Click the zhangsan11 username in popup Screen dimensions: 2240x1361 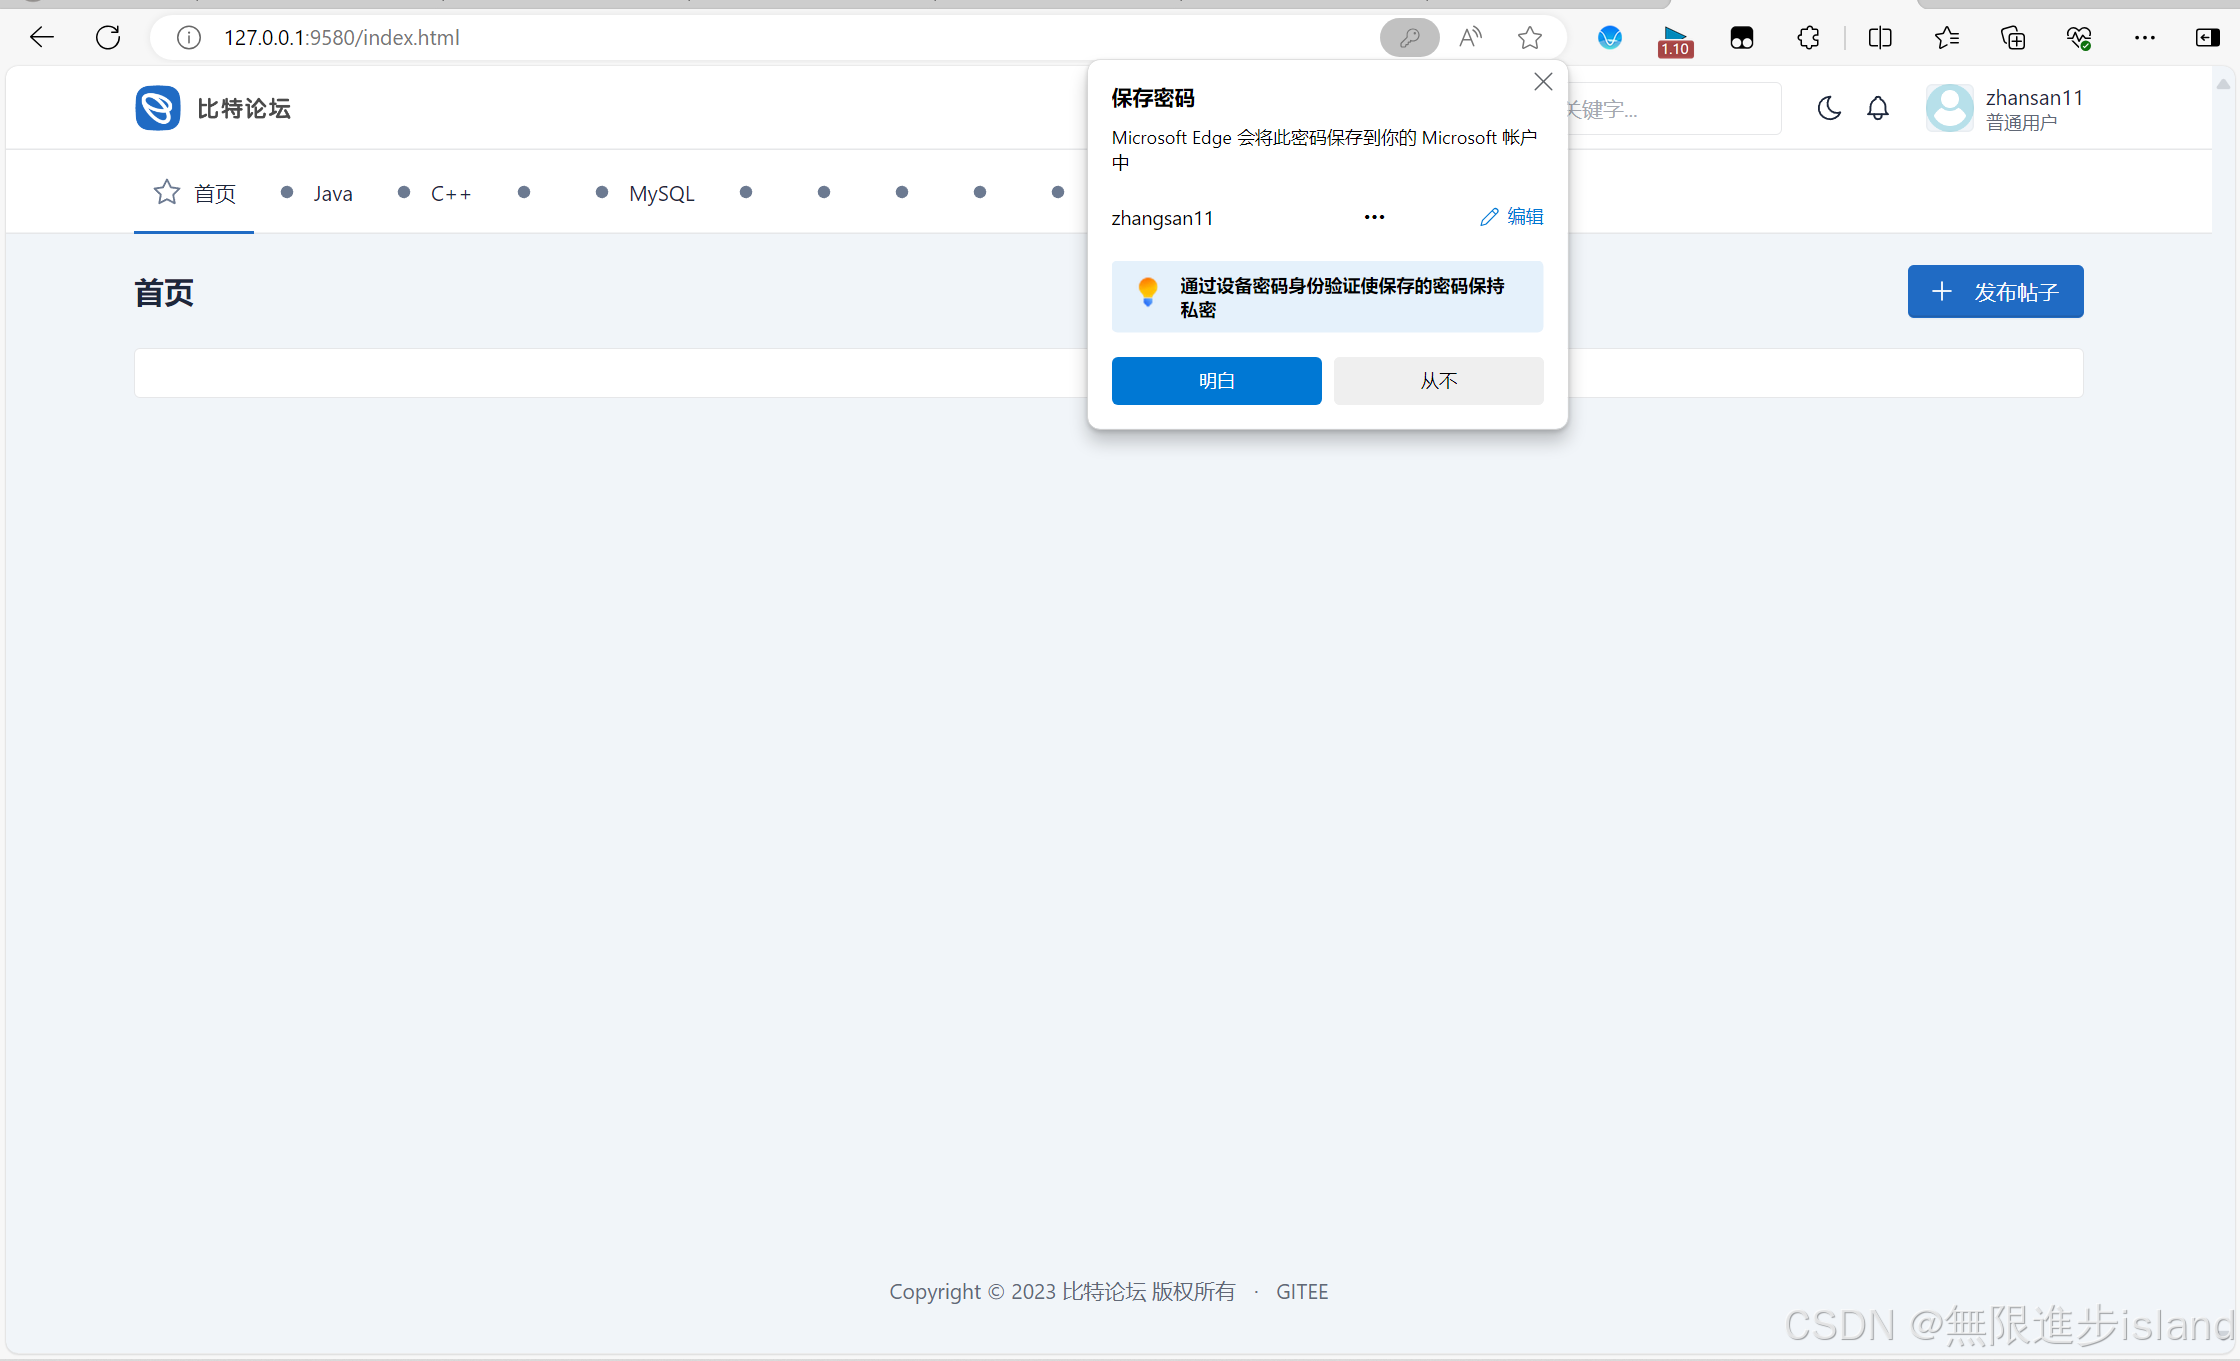click(x=1162, y=218)
